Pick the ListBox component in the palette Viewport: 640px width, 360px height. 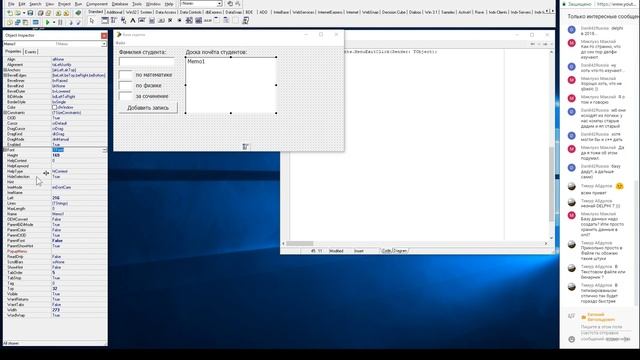pos(189,21)
